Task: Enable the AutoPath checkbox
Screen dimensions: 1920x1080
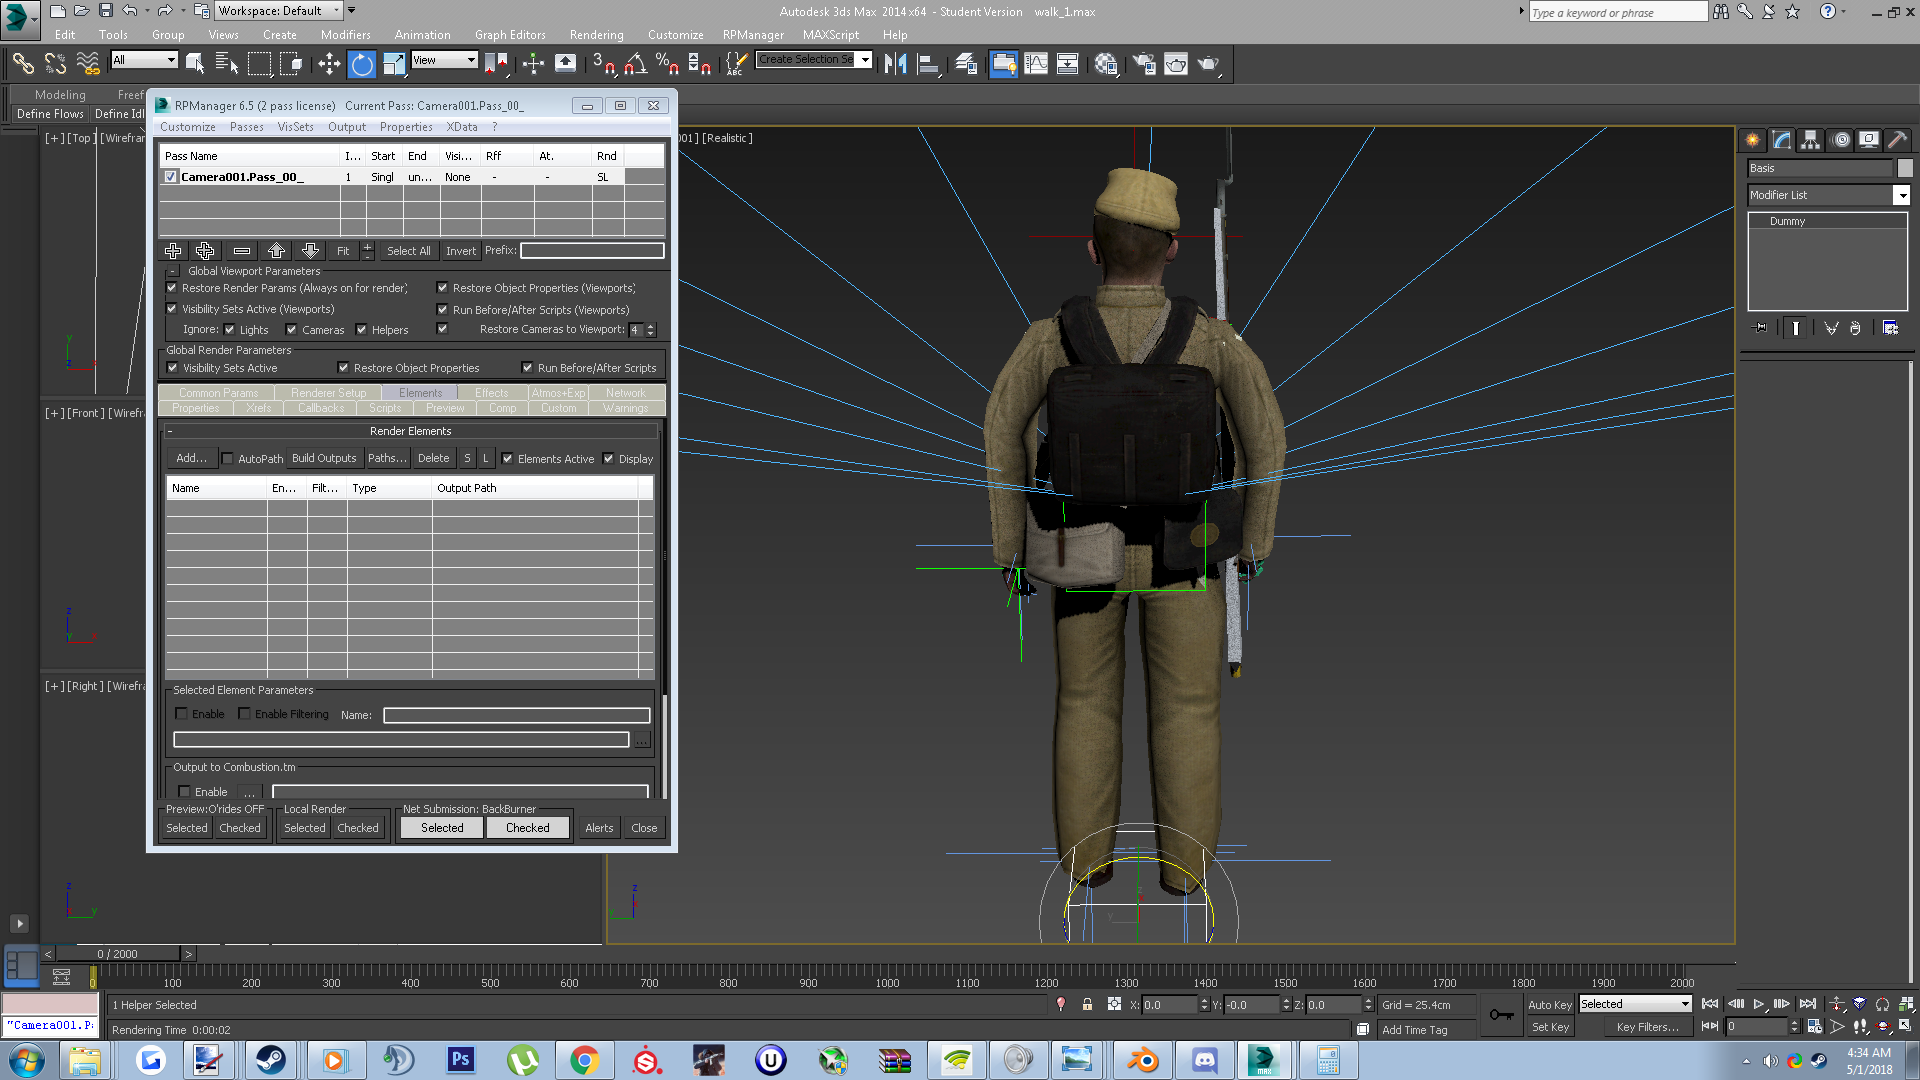Action: 227,459
